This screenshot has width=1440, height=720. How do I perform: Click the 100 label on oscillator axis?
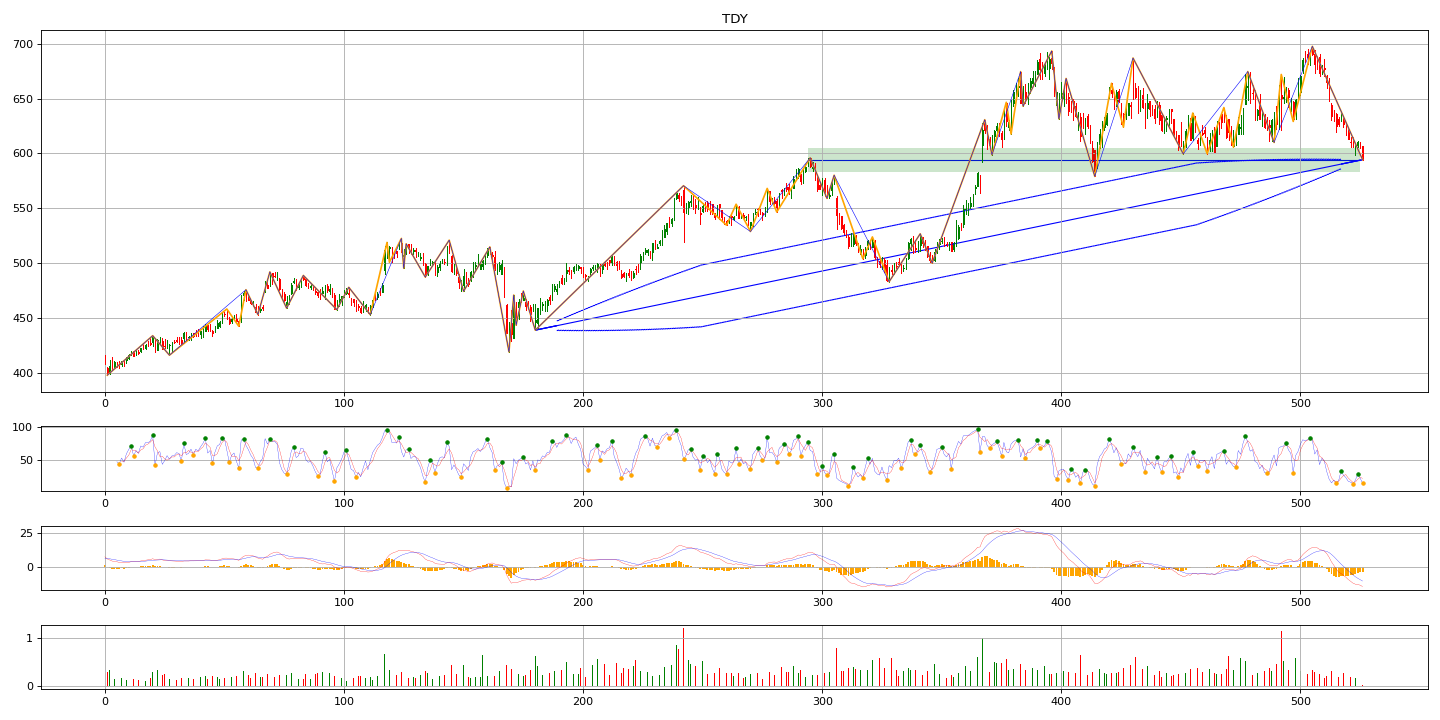[x=24, y=428]
